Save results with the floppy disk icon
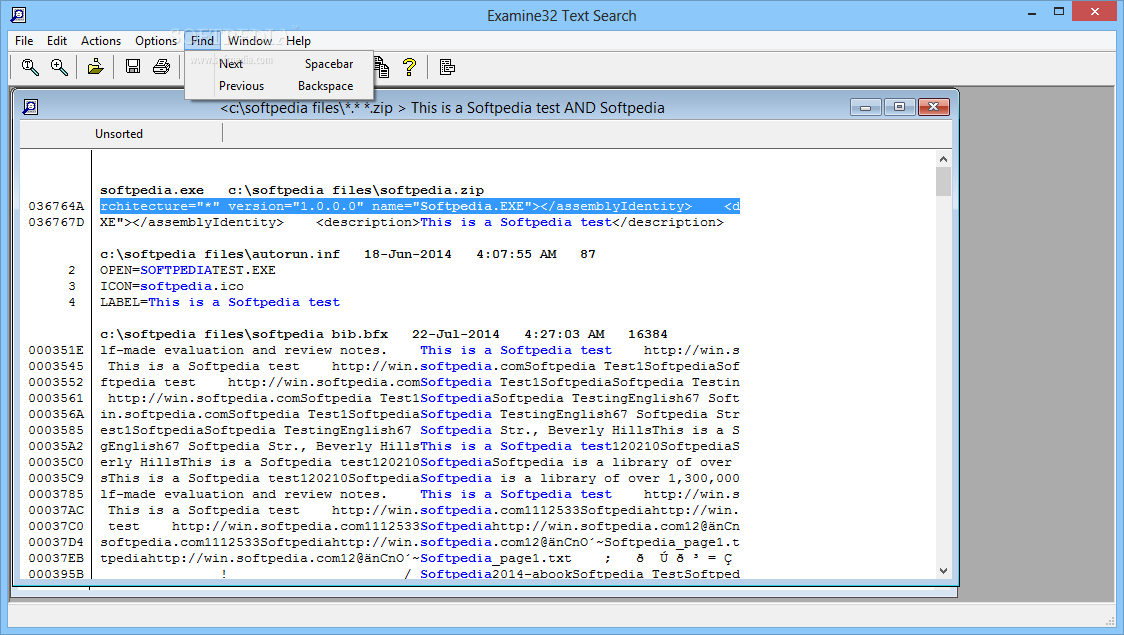 coord(133,67)
